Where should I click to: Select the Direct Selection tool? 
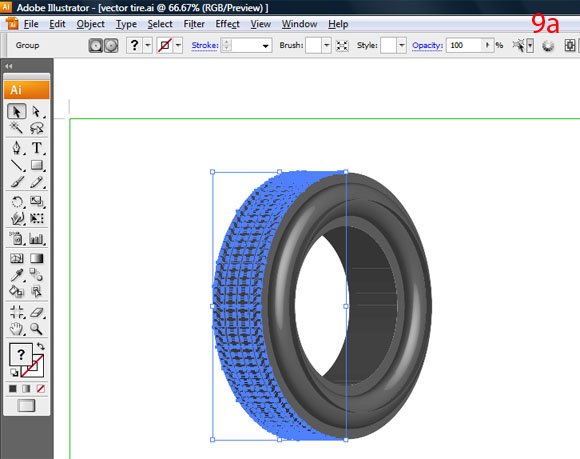pos(36,111)
